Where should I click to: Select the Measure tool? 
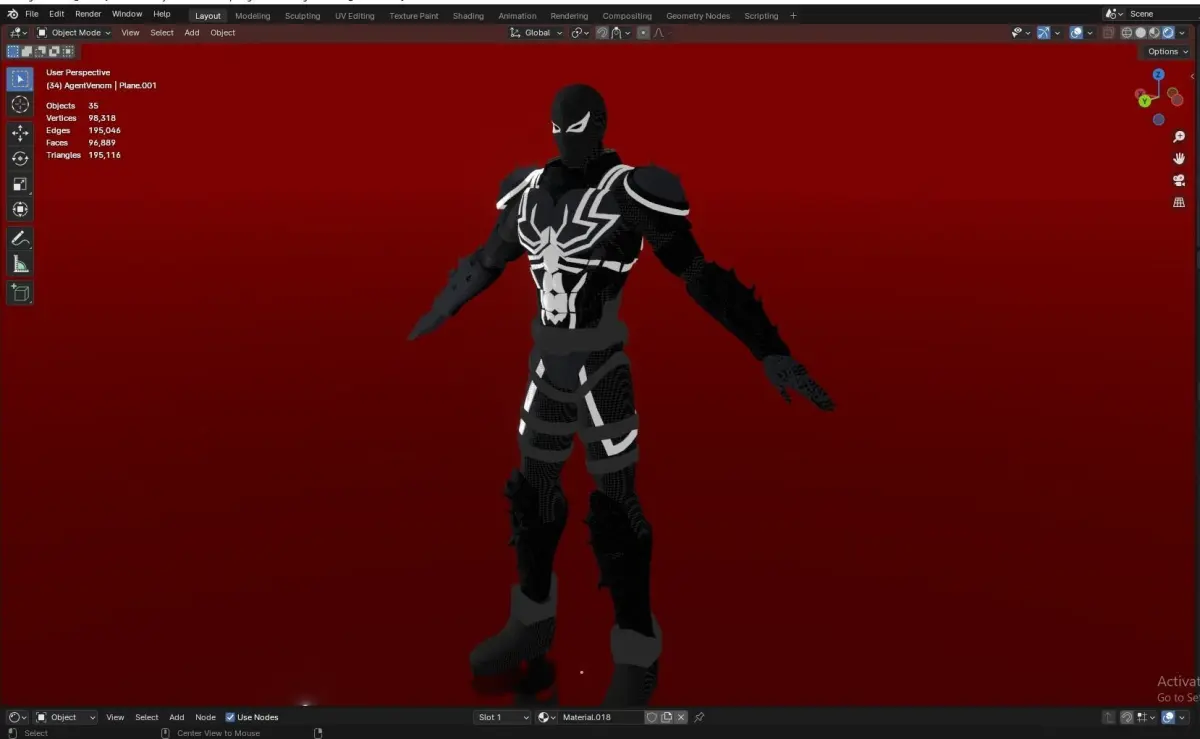pyautogui.click(x=20, y=264)
